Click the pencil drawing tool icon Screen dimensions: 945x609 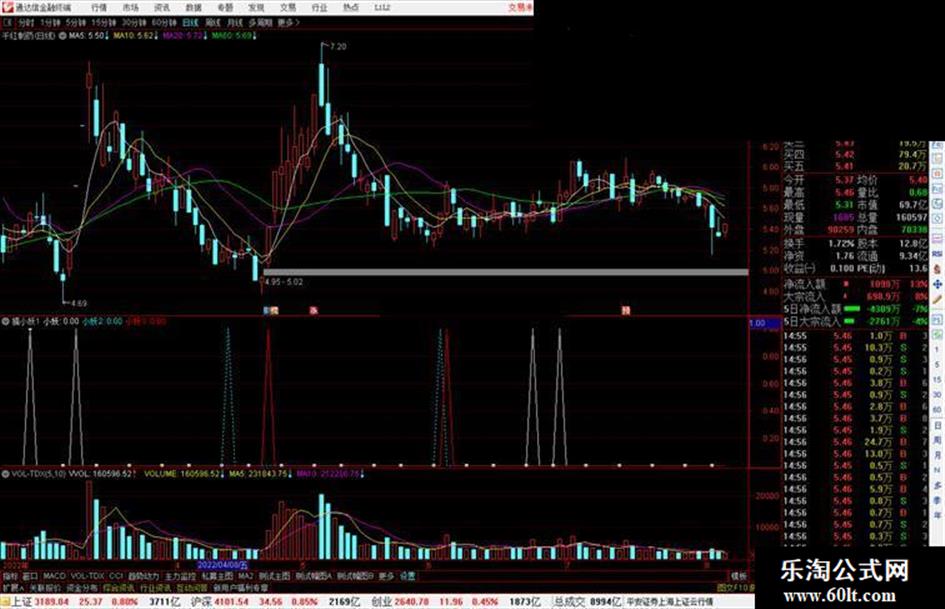[937, 299]
